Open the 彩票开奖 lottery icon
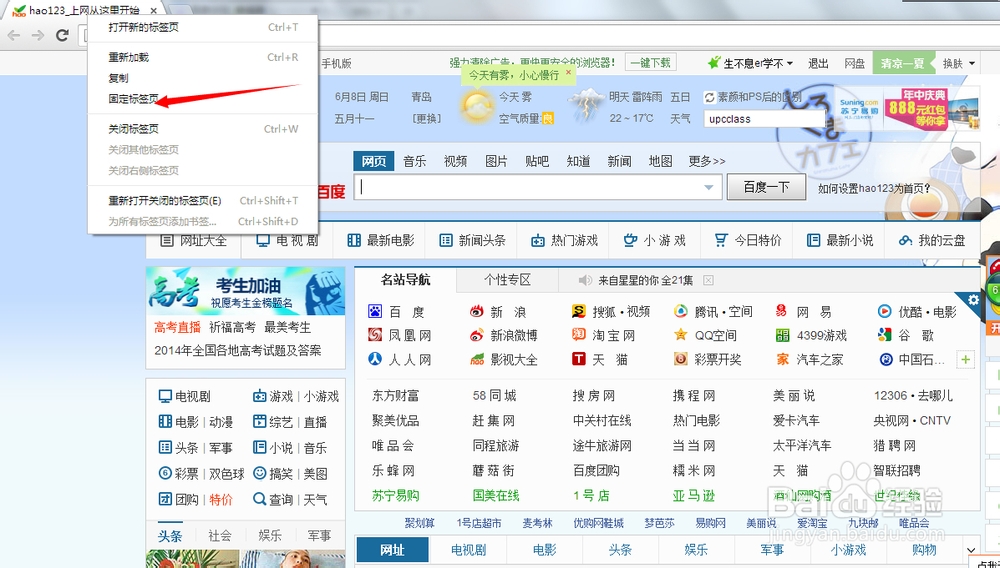This screenshot has width=1000, height=568. (x=680, y=359)
